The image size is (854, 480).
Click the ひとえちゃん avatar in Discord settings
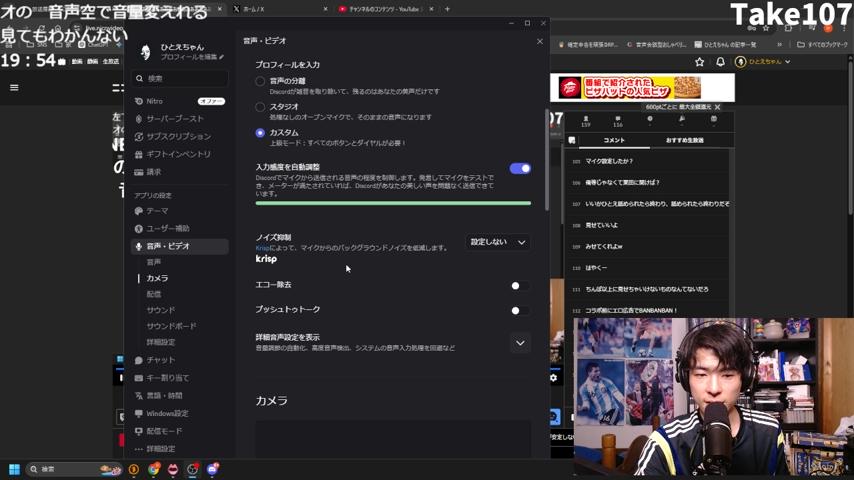[145, 52]
